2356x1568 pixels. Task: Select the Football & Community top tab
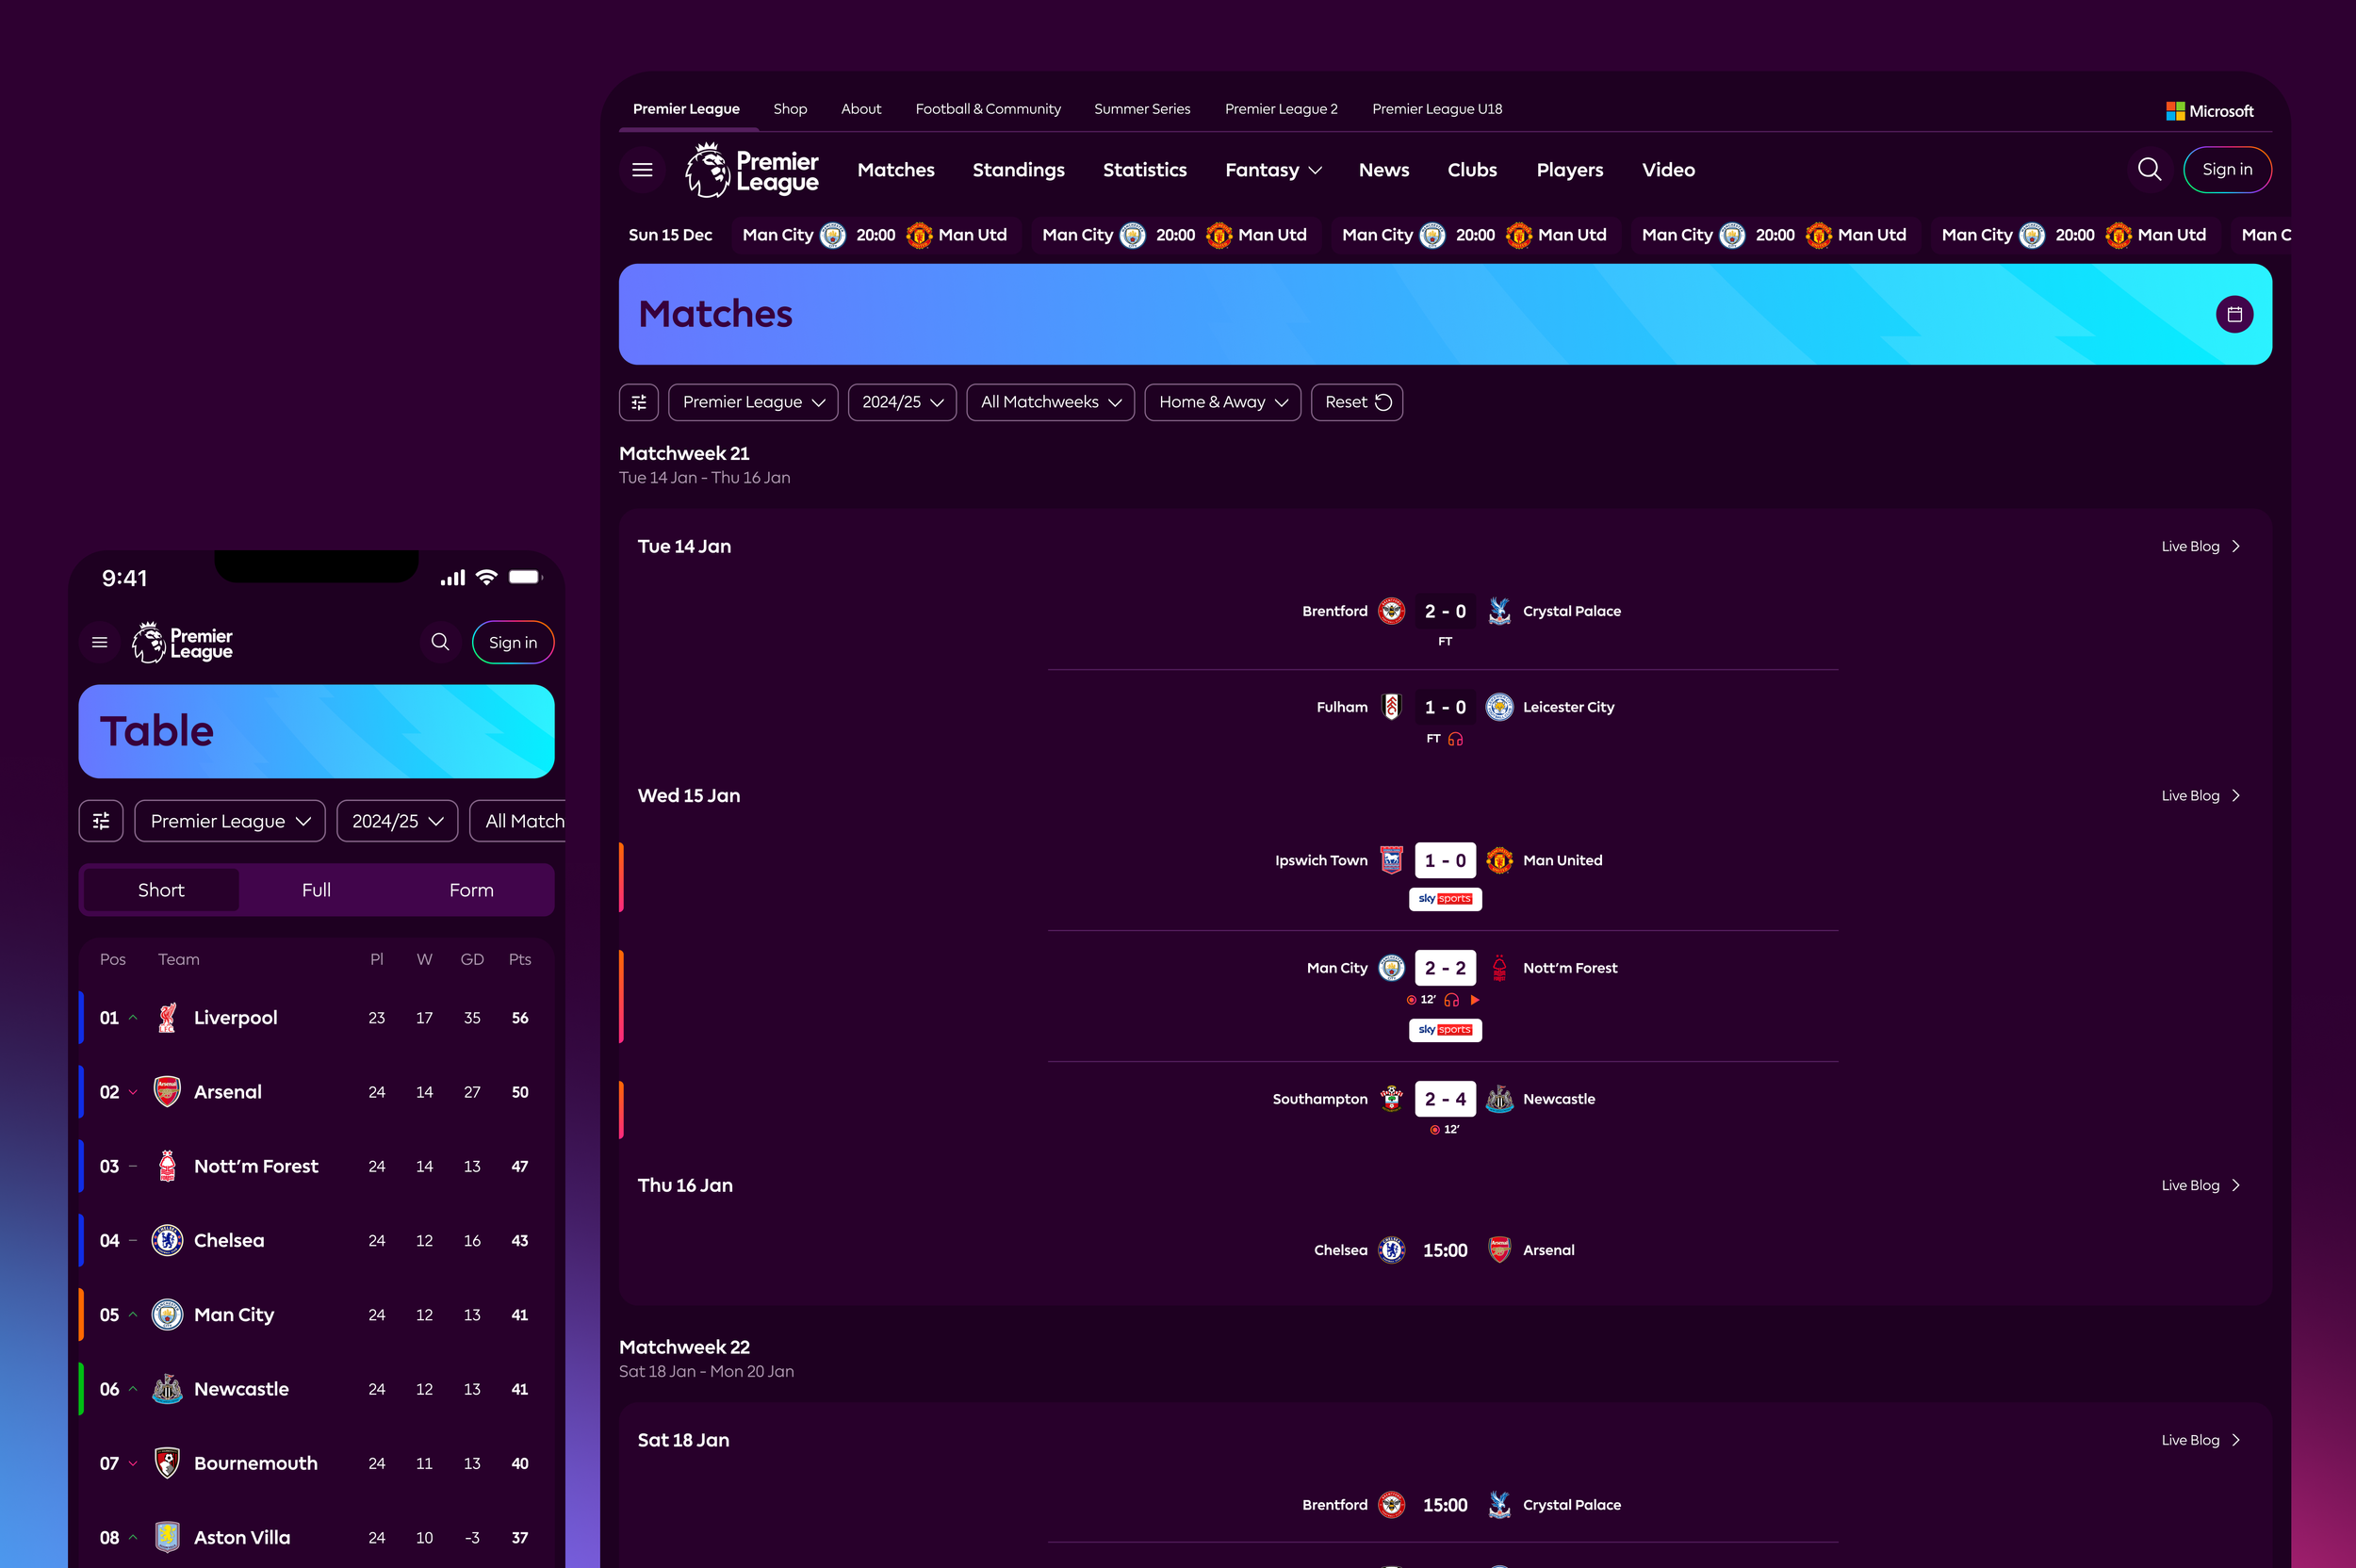988,109
